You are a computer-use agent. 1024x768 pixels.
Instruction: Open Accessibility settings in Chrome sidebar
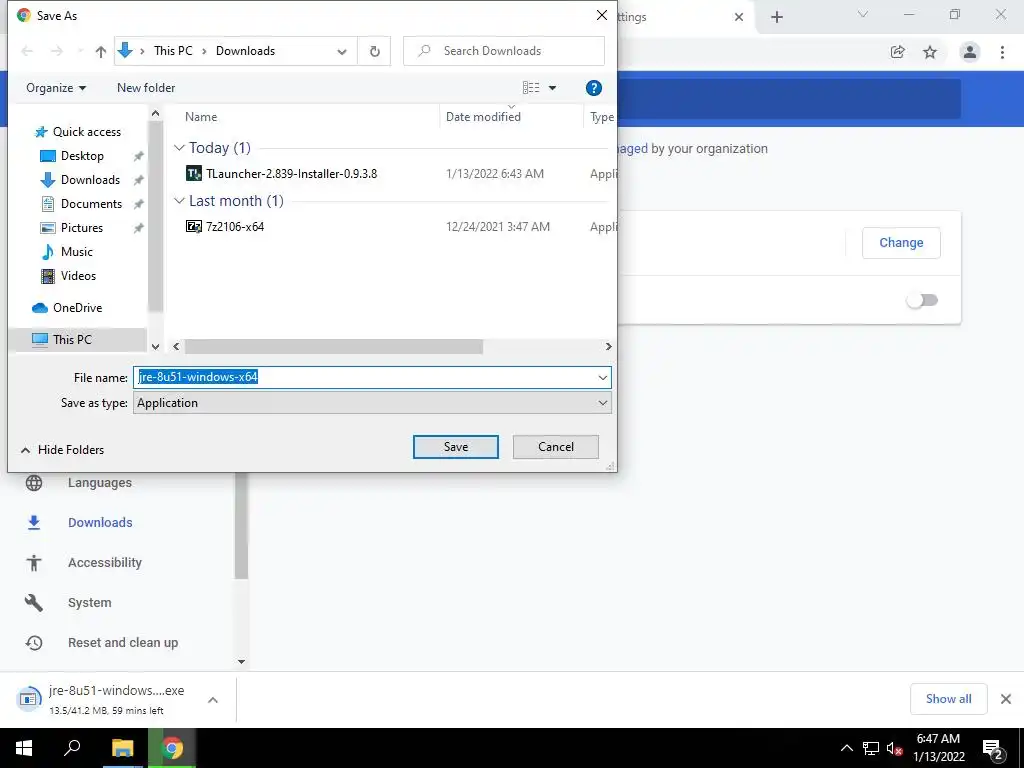click(x=104, y=562)
